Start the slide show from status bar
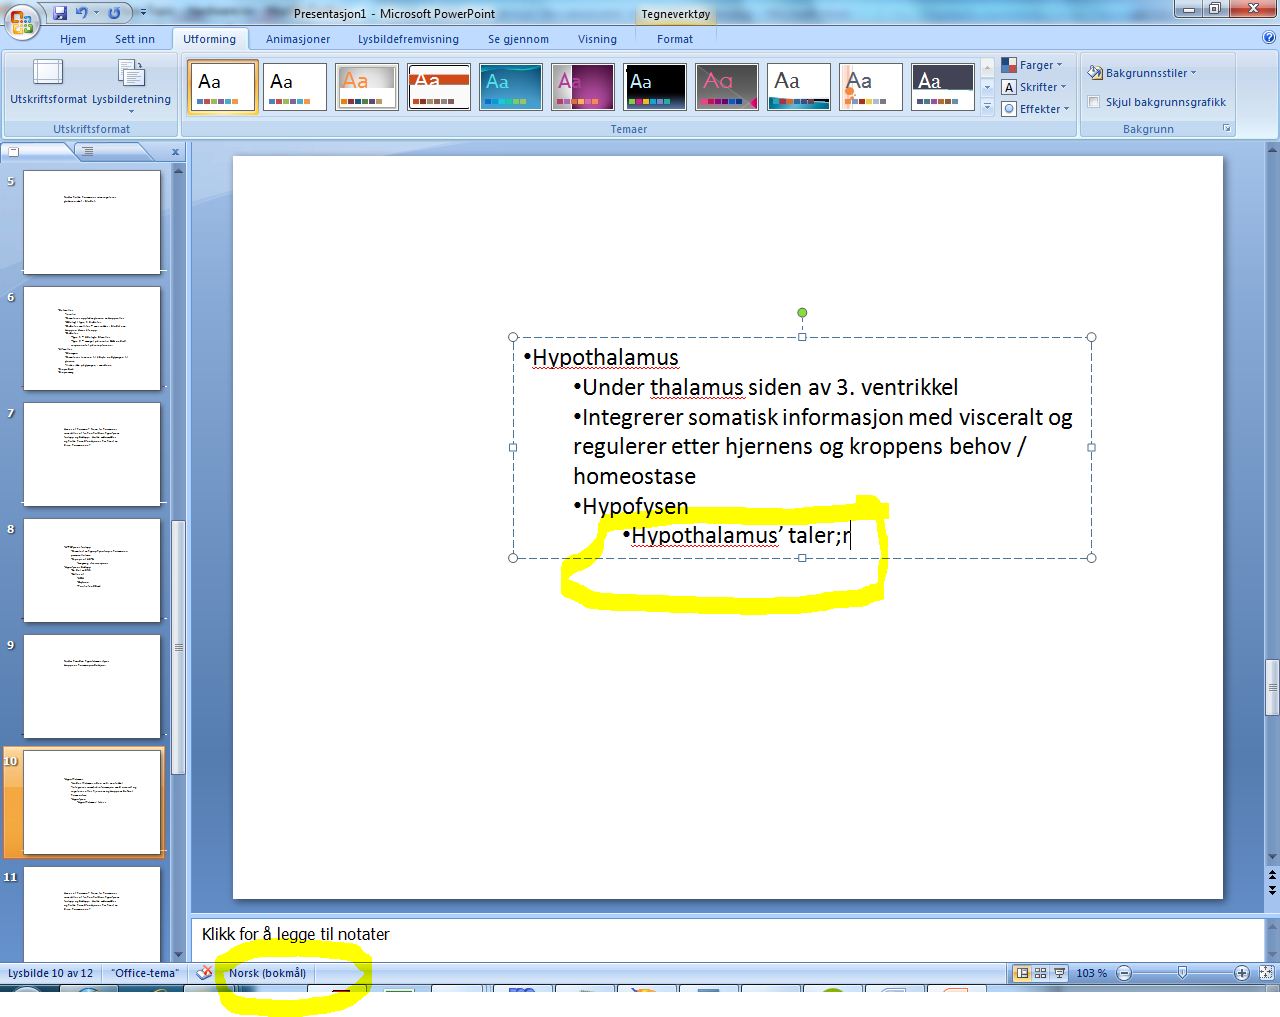Screen dimensions: 1280x1017 pos(1059,973)
